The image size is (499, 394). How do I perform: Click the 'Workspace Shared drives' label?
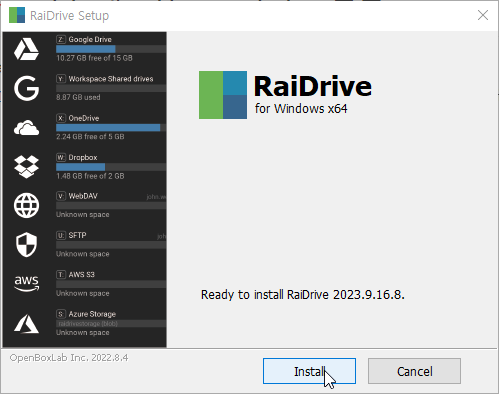click(x=111, y=79)
